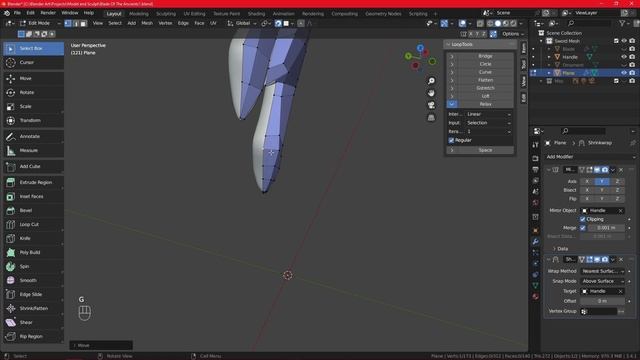Click the Circle button in LoopTools
Screen dimensions: 640x360
[485, 64]
